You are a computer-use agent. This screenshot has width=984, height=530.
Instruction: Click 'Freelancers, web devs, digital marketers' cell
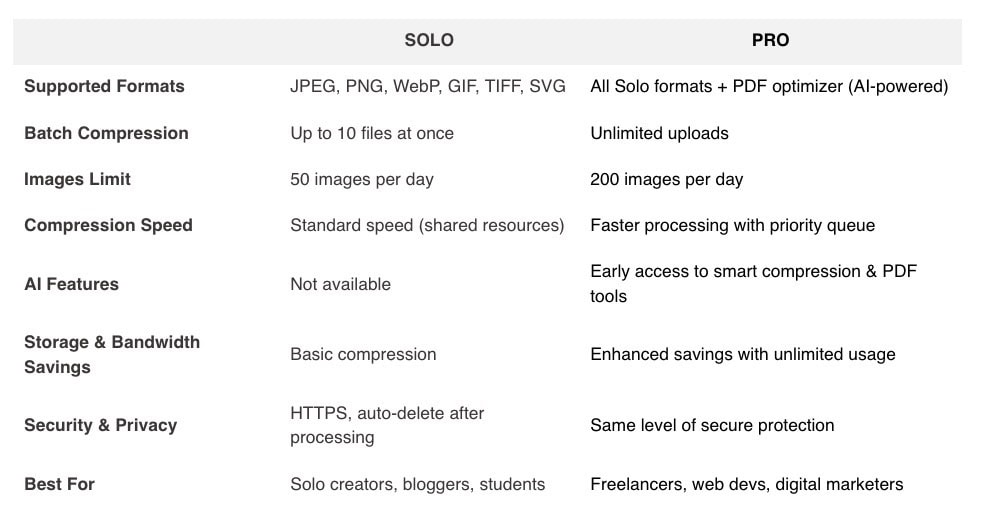coord(746,484)
